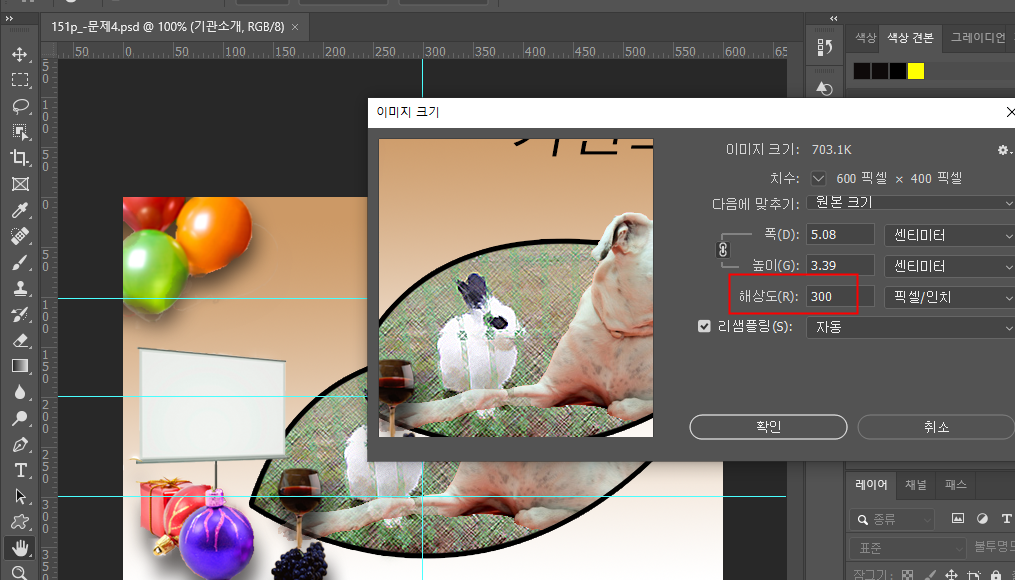Select the Move tool
Viewport: 1015px width, 580px height.
[19, 54]
